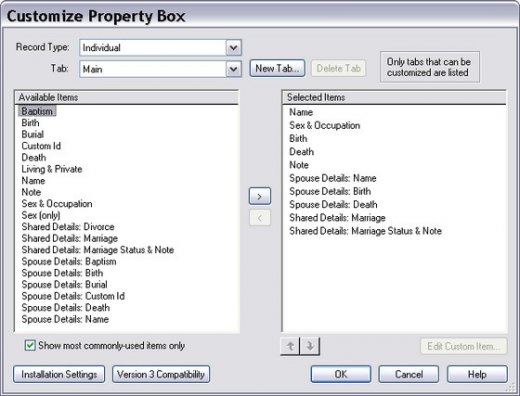Select Custom Id in Available Items
This screenshot has height=396, width=520.
(41, 146)
